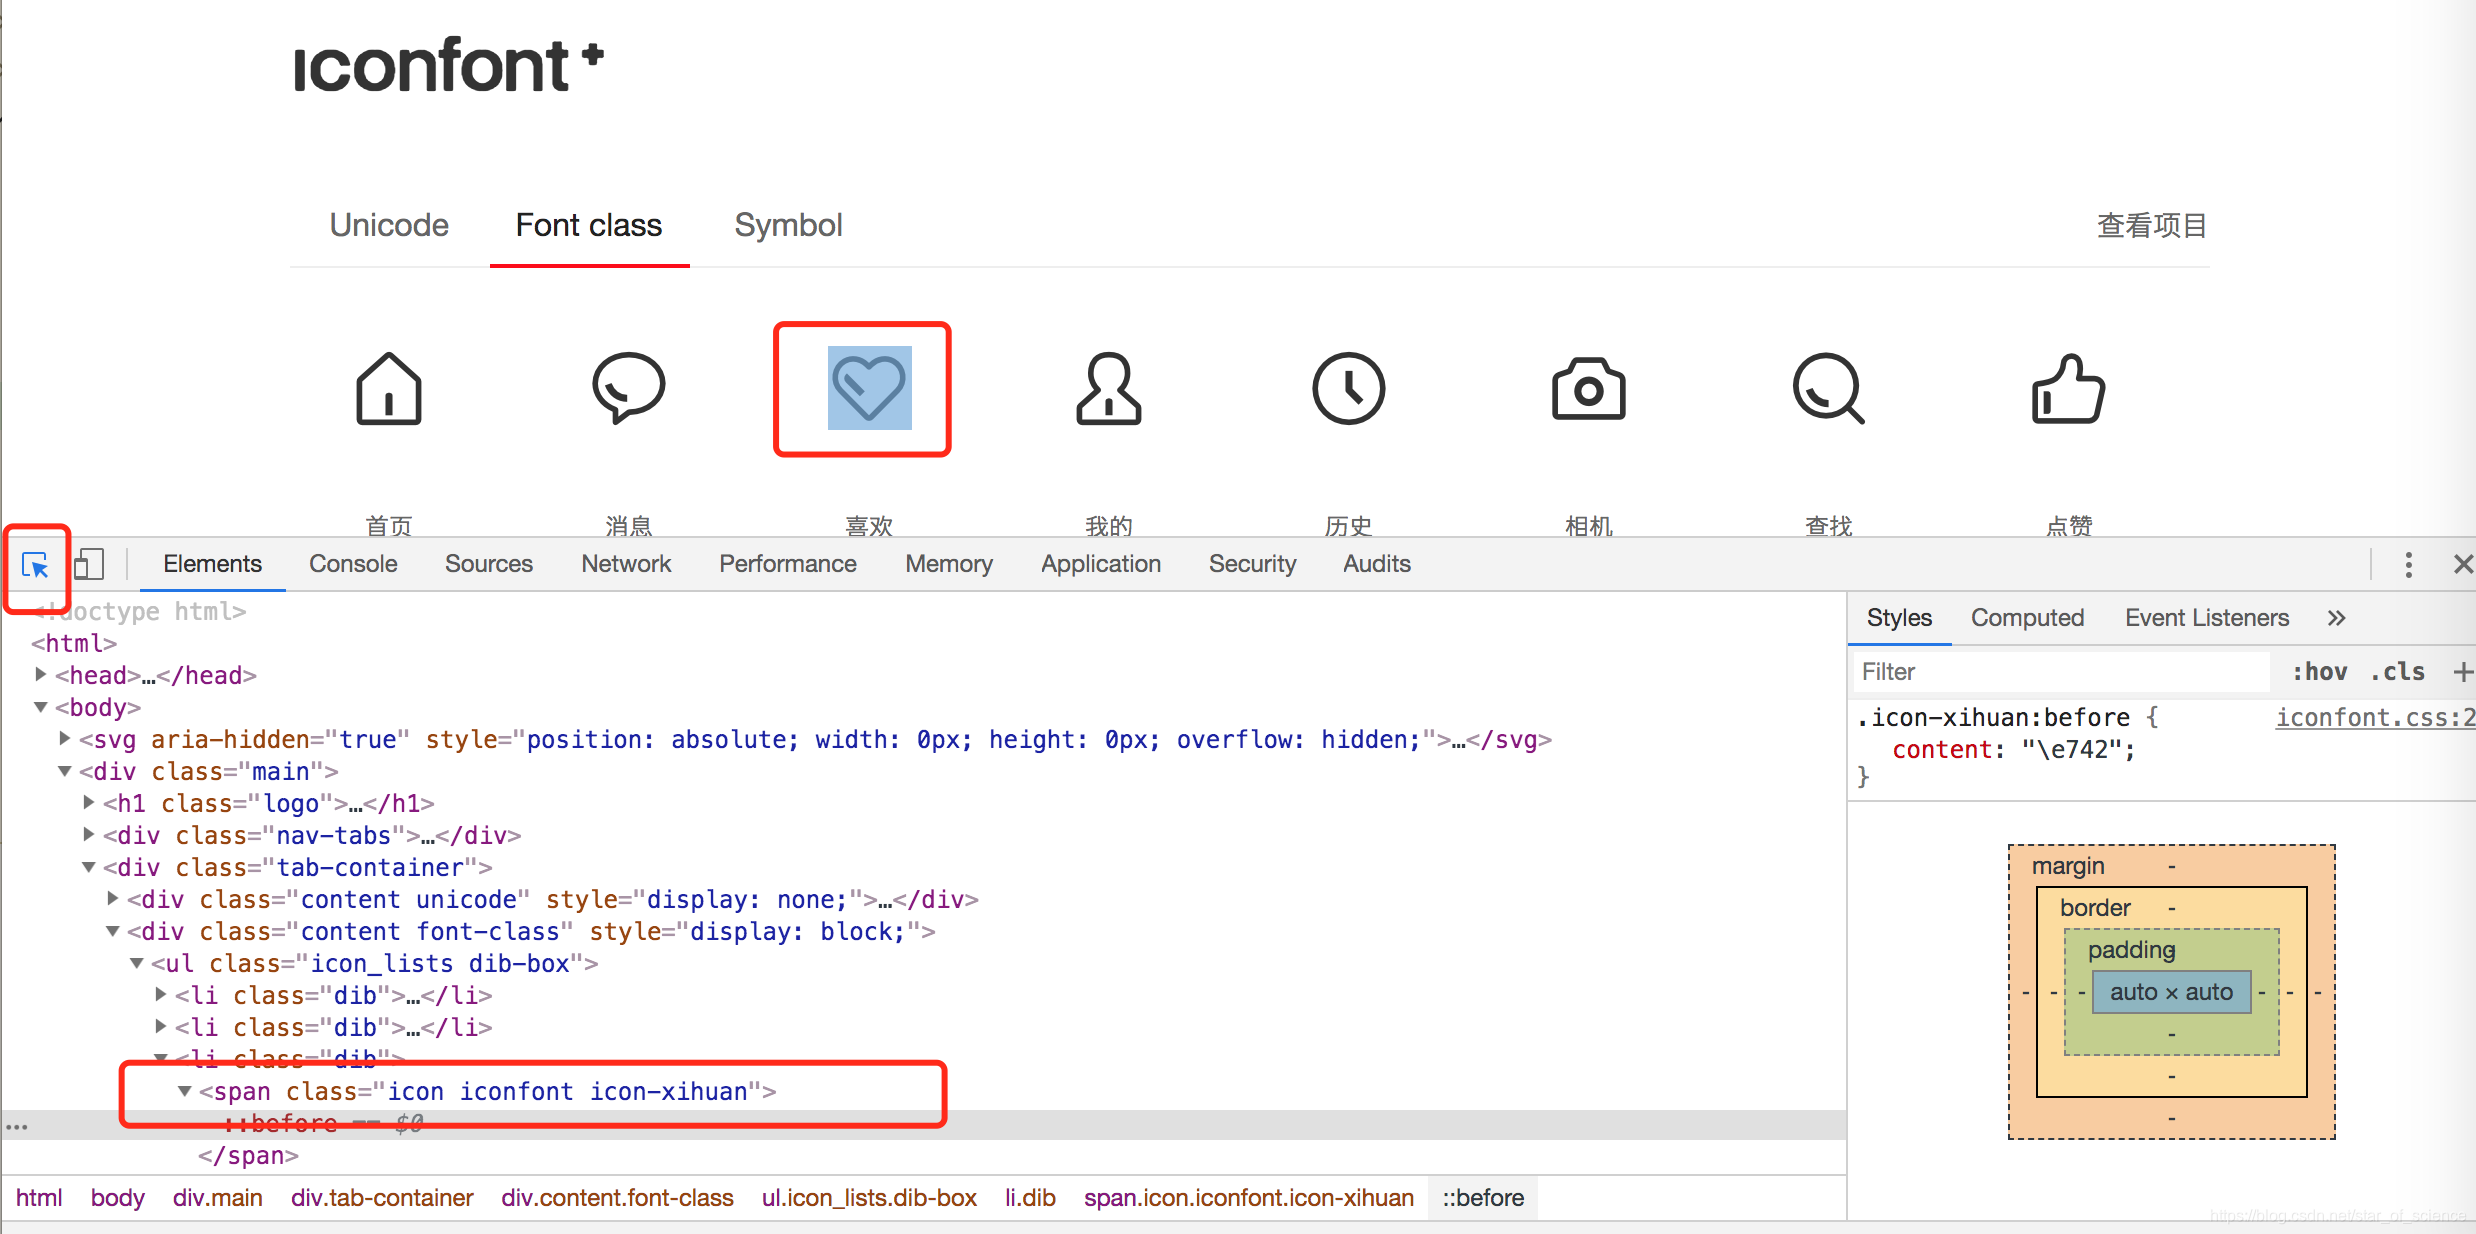This screenshot has width=2476, height=1234.
Task: Open the Application panel tab
Action: click(1101, 564)
